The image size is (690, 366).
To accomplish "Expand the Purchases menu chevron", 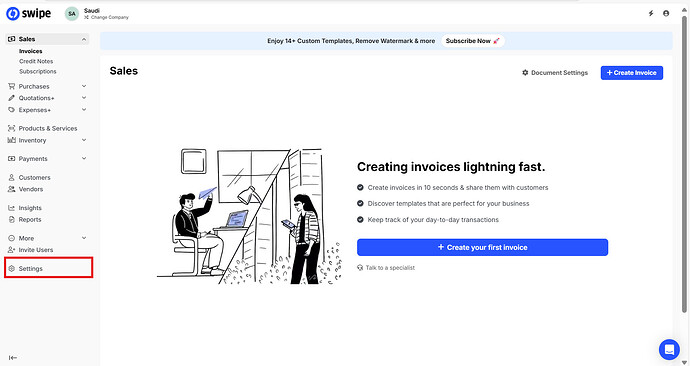I will pos(84,86).
